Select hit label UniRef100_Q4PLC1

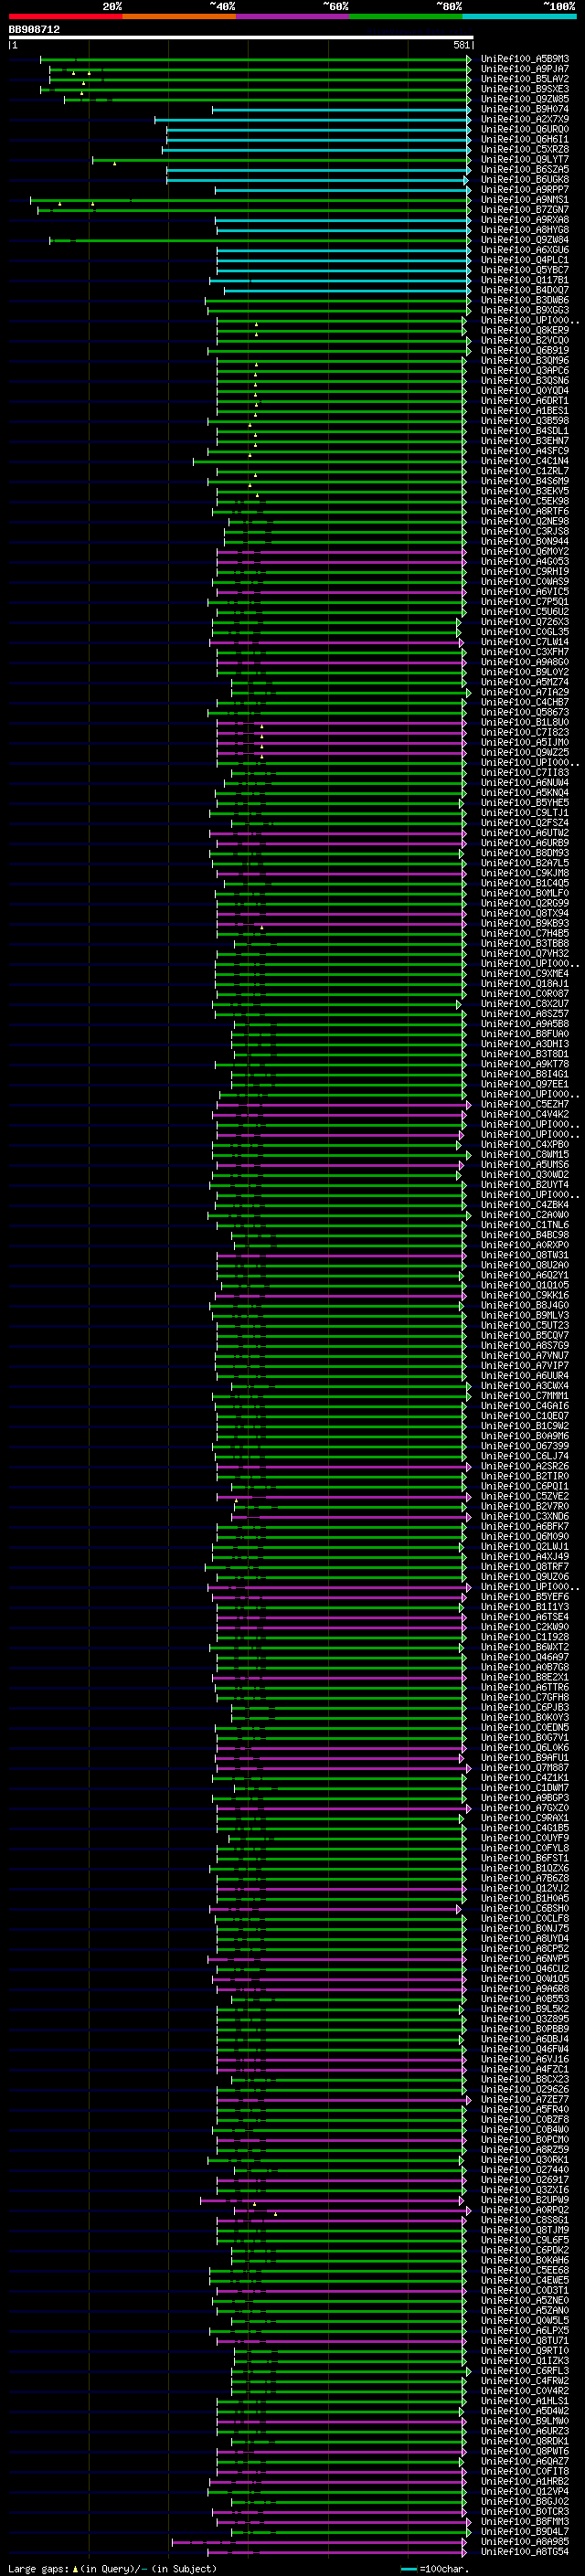525,260
